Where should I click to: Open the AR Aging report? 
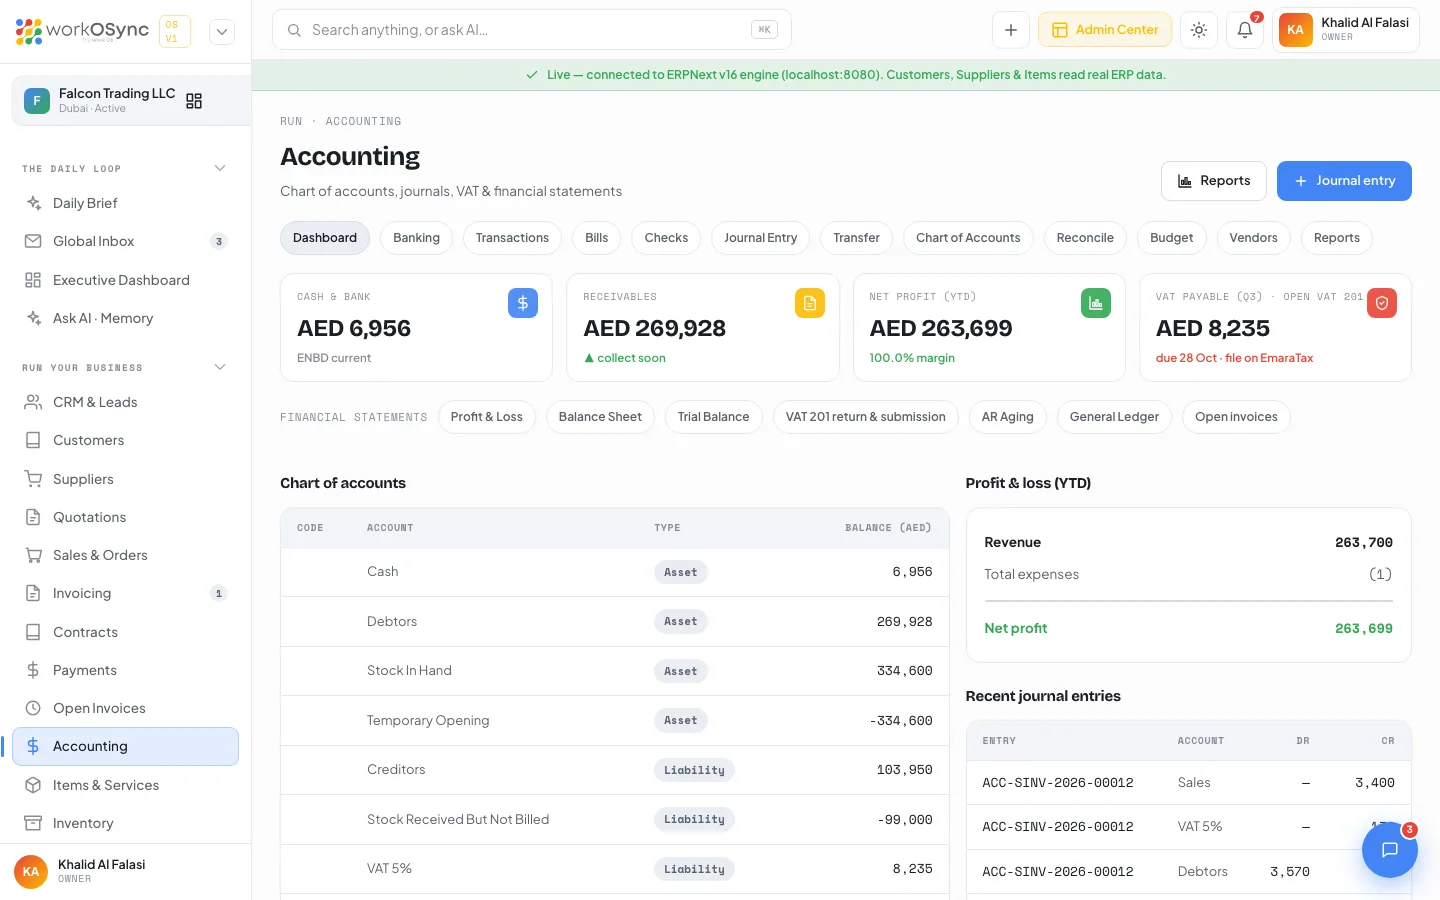(1007, 417)
